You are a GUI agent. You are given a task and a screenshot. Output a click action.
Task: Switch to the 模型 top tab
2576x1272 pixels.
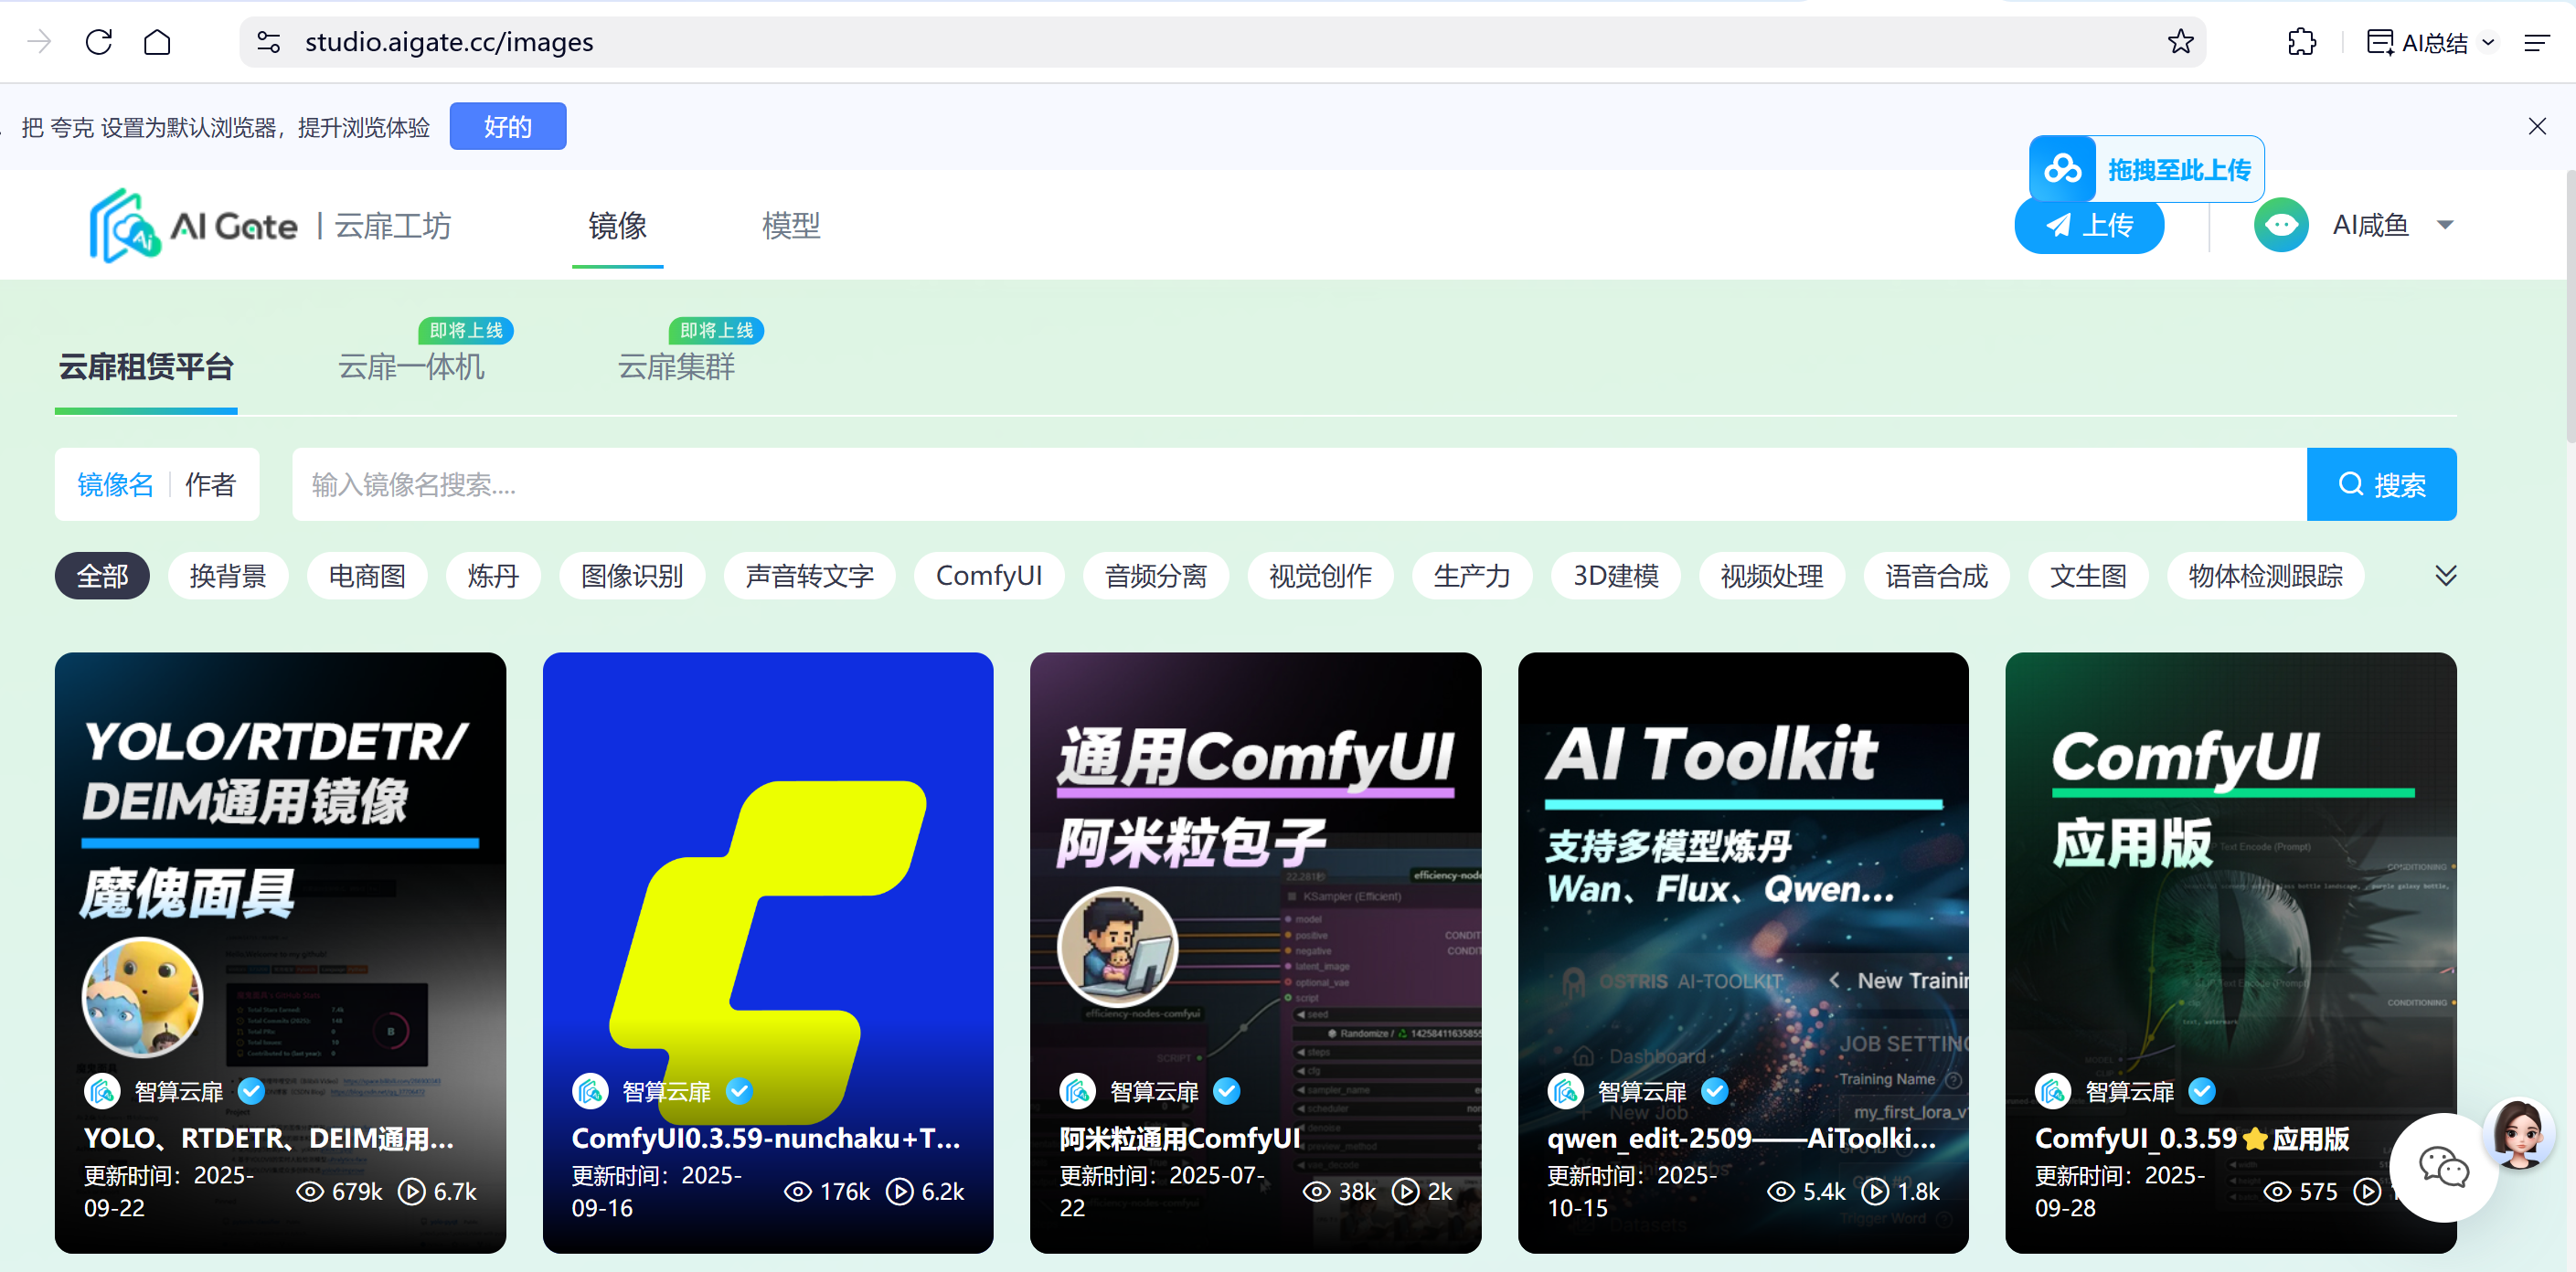pyautogui.click(x=791, y=226)
